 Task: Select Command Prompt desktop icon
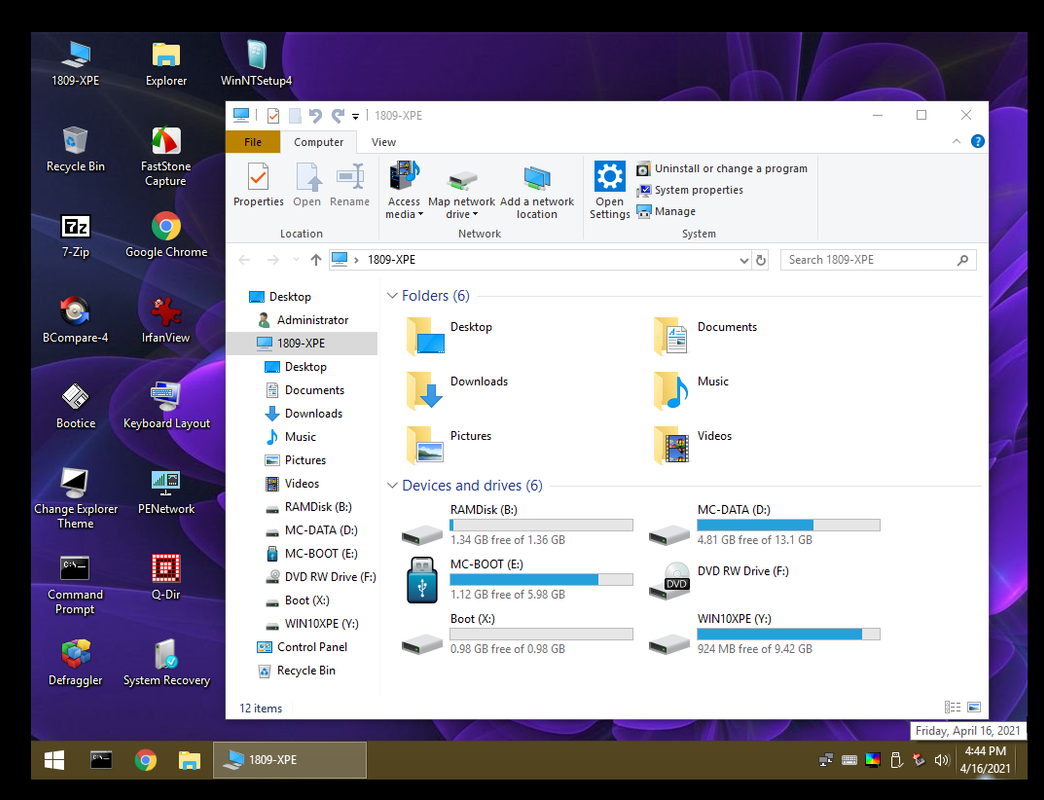point(75,584)
